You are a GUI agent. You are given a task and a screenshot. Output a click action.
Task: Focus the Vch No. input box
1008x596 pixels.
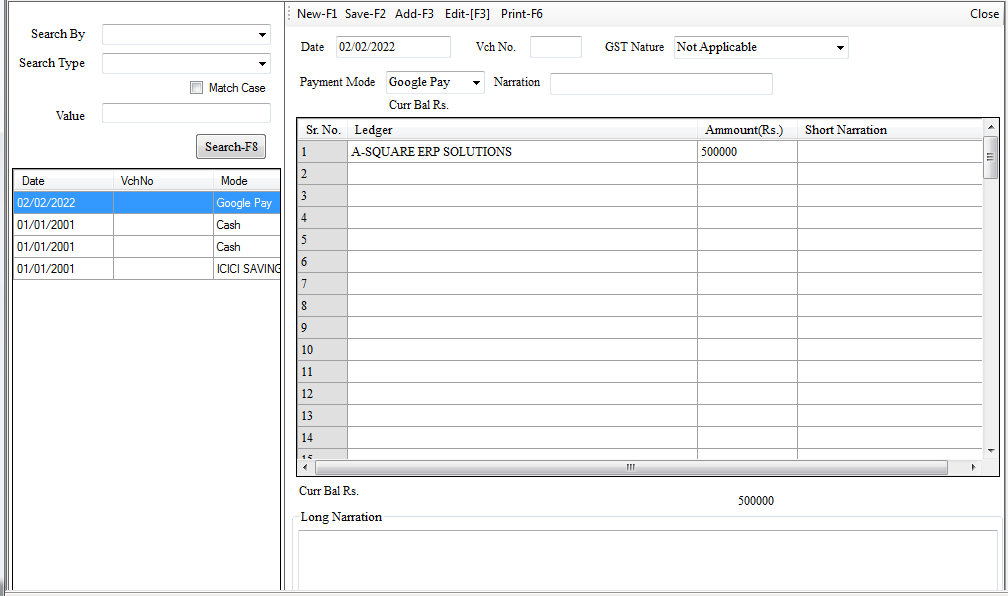point(555,47)
